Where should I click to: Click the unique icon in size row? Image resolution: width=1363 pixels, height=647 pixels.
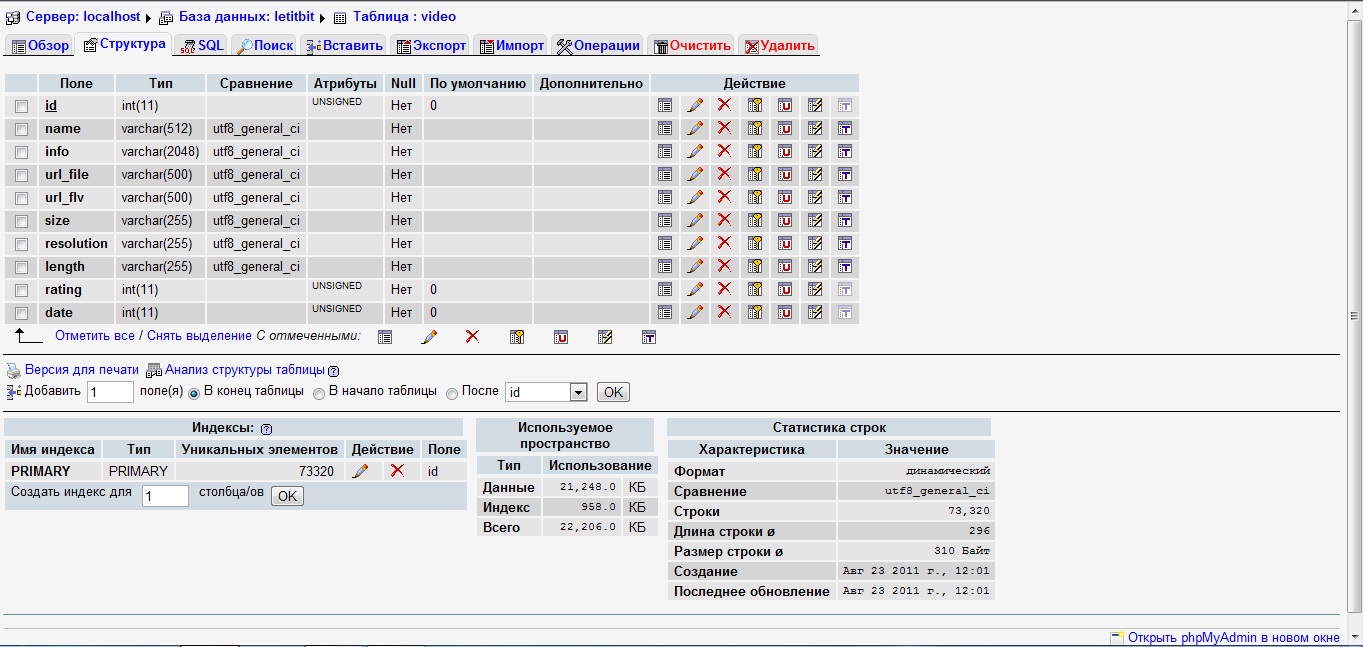[x=785, y=220]
